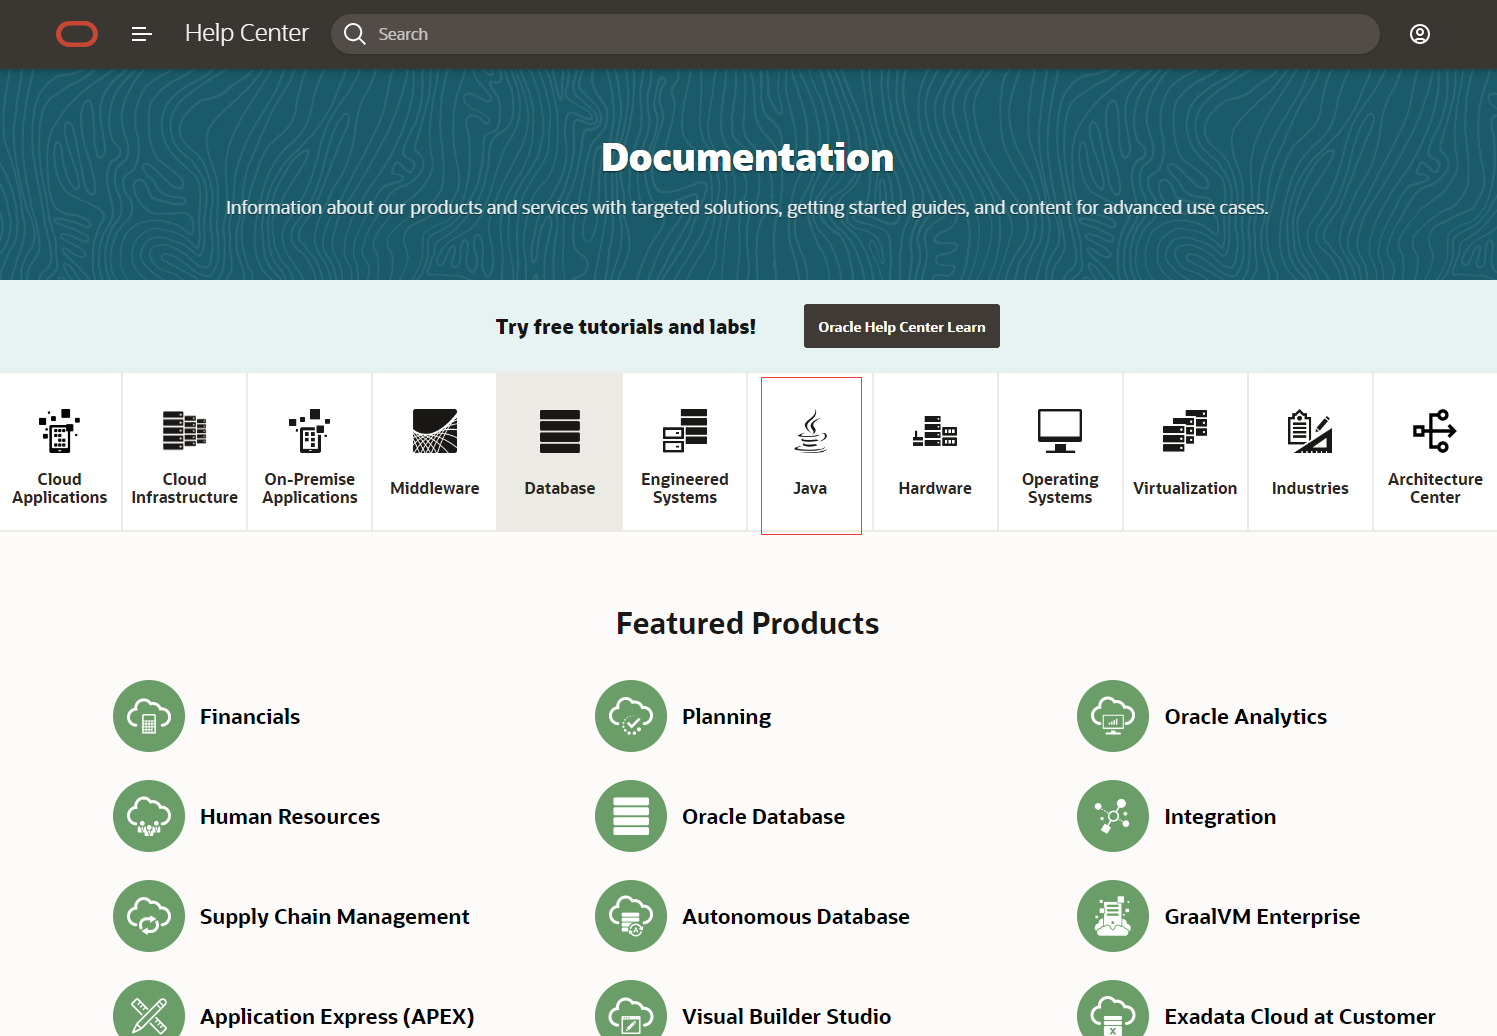This screenshot has width=1497, height=1036.
Task: Open the Help Center home link
Action: click(x=247, y=33)
